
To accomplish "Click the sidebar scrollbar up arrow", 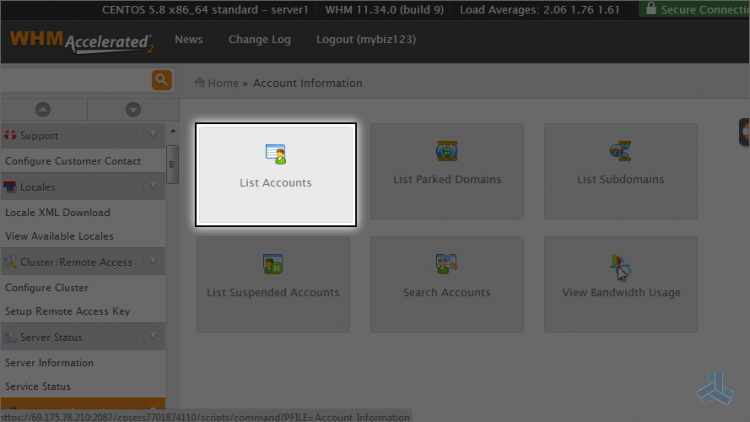I will pos(173,131).
